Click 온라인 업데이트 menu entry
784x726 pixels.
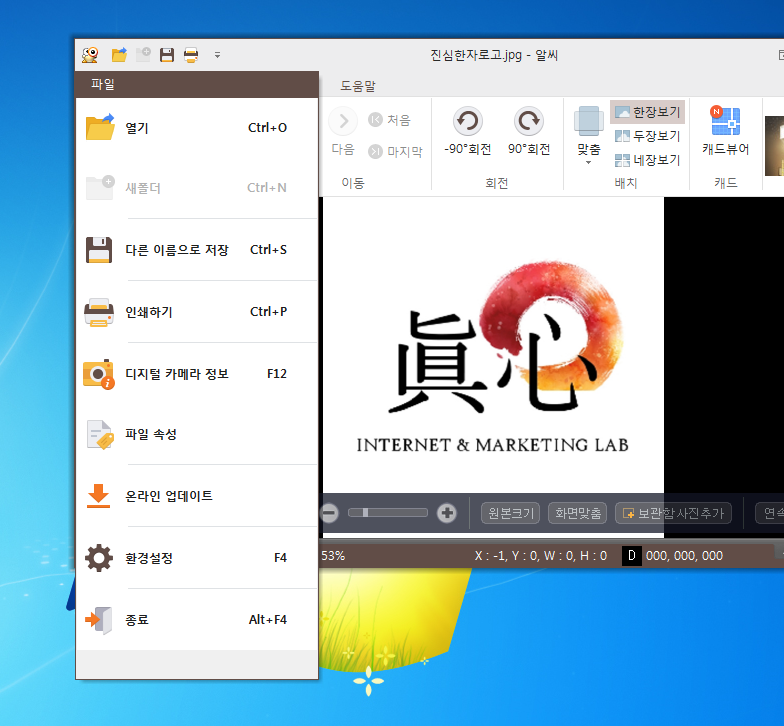[x=197, y=496]
